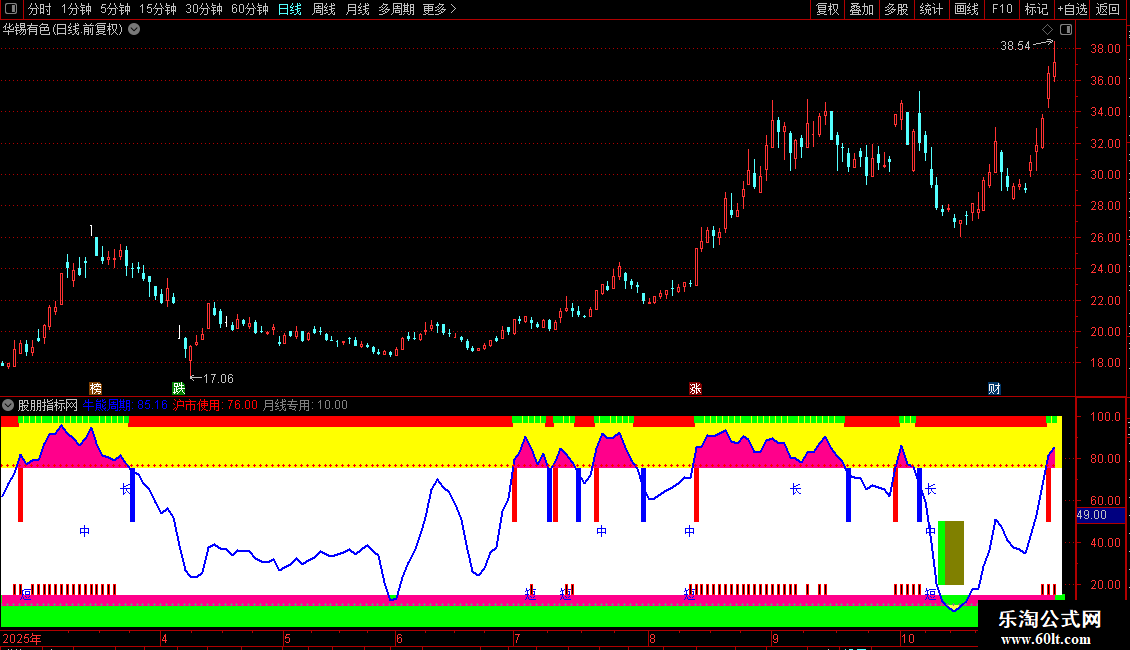
Task: Expand the 更多 periods menu
Action: (x=439, y=9)
